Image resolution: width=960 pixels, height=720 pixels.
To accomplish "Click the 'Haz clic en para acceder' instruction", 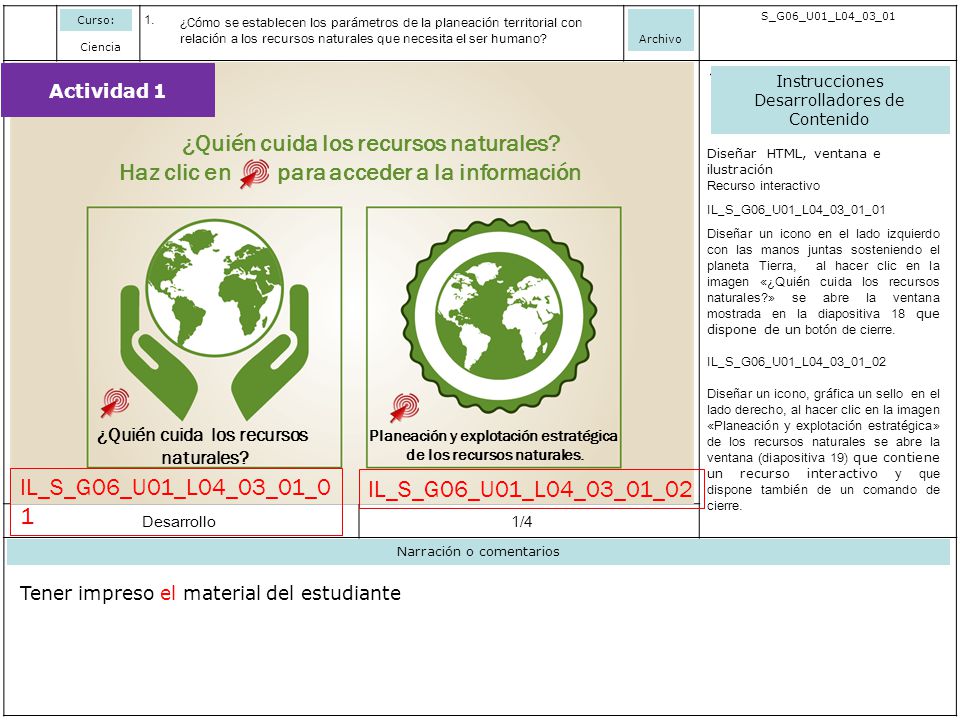I will click(x=350, y=173).
